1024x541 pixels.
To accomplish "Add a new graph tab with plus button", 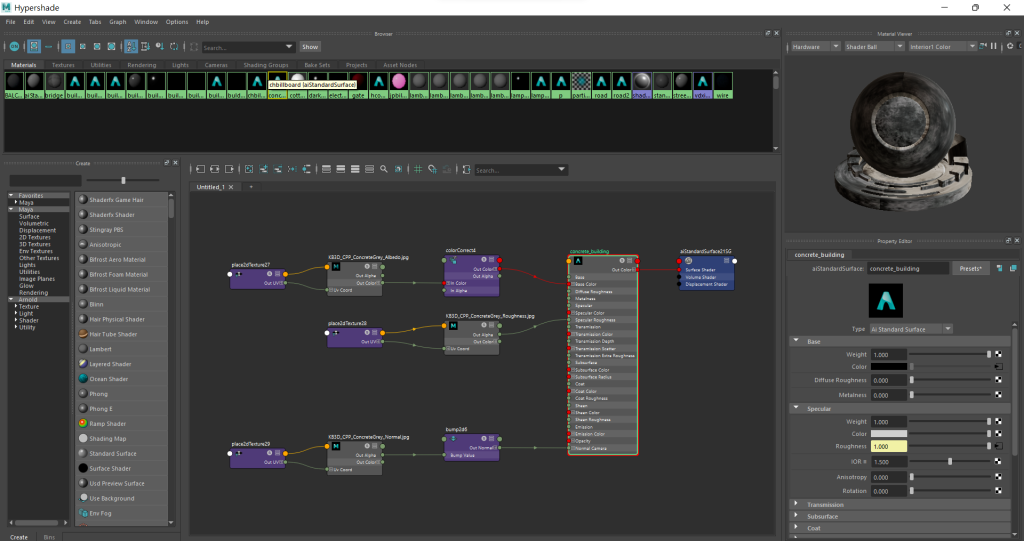I will [x=251, y=187].
